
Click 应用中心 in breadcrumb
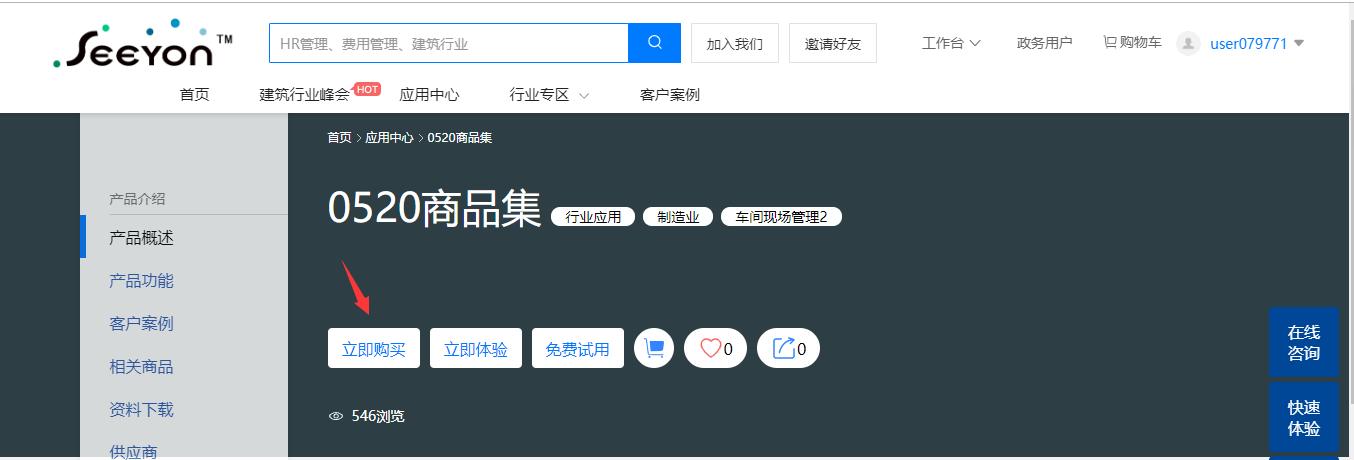point(389,138)
